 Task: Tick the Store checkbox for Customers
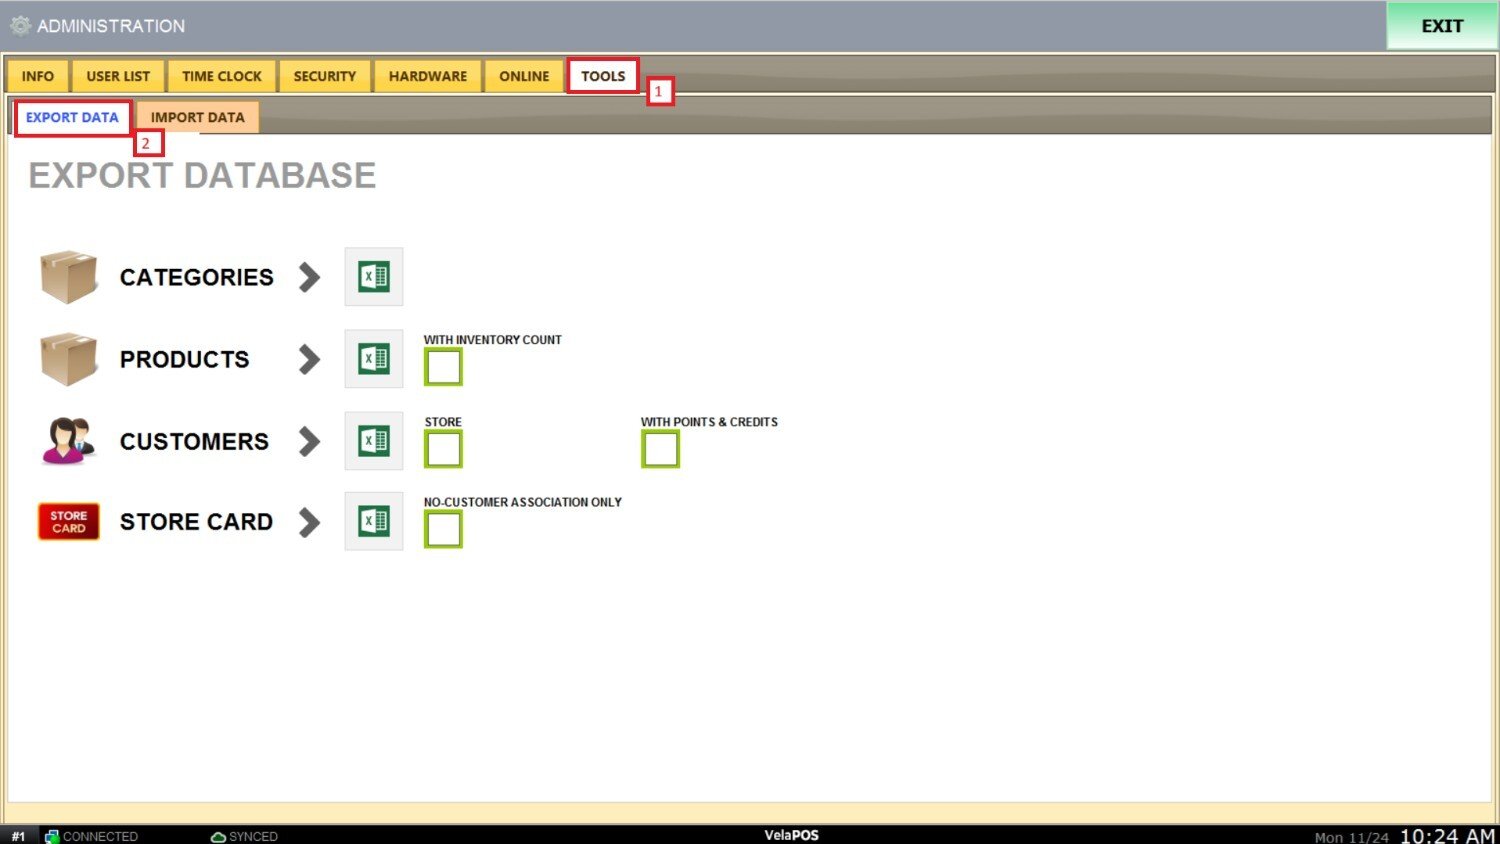coord(443,449)
